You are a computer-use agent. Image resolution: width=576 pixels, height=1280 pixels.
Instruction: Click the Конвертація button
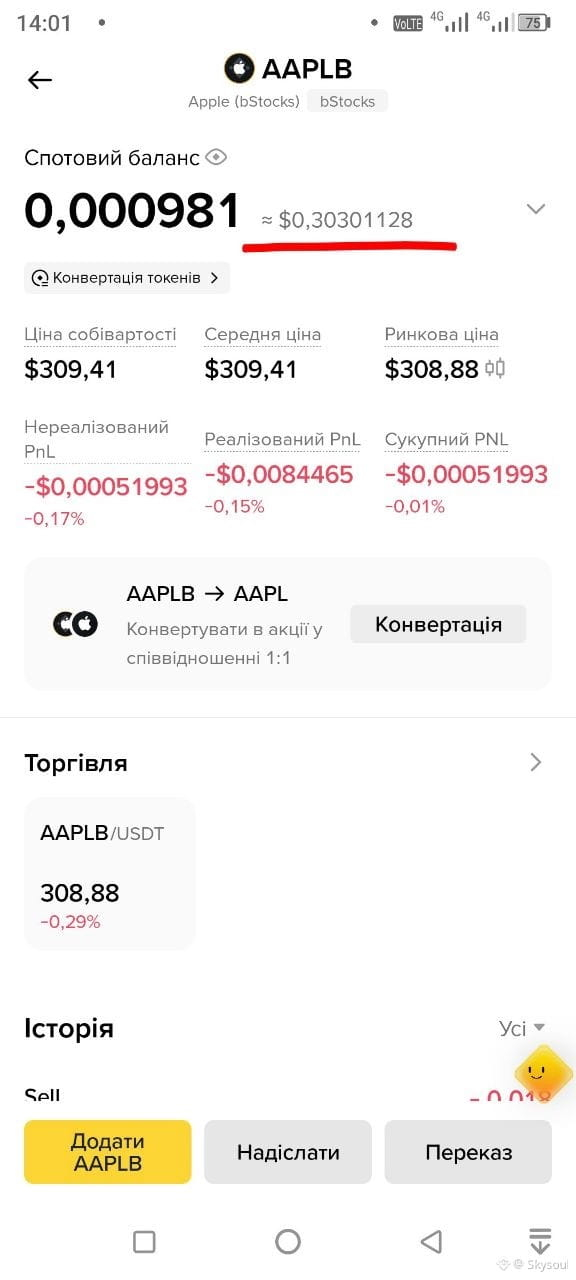click(438, 625)
